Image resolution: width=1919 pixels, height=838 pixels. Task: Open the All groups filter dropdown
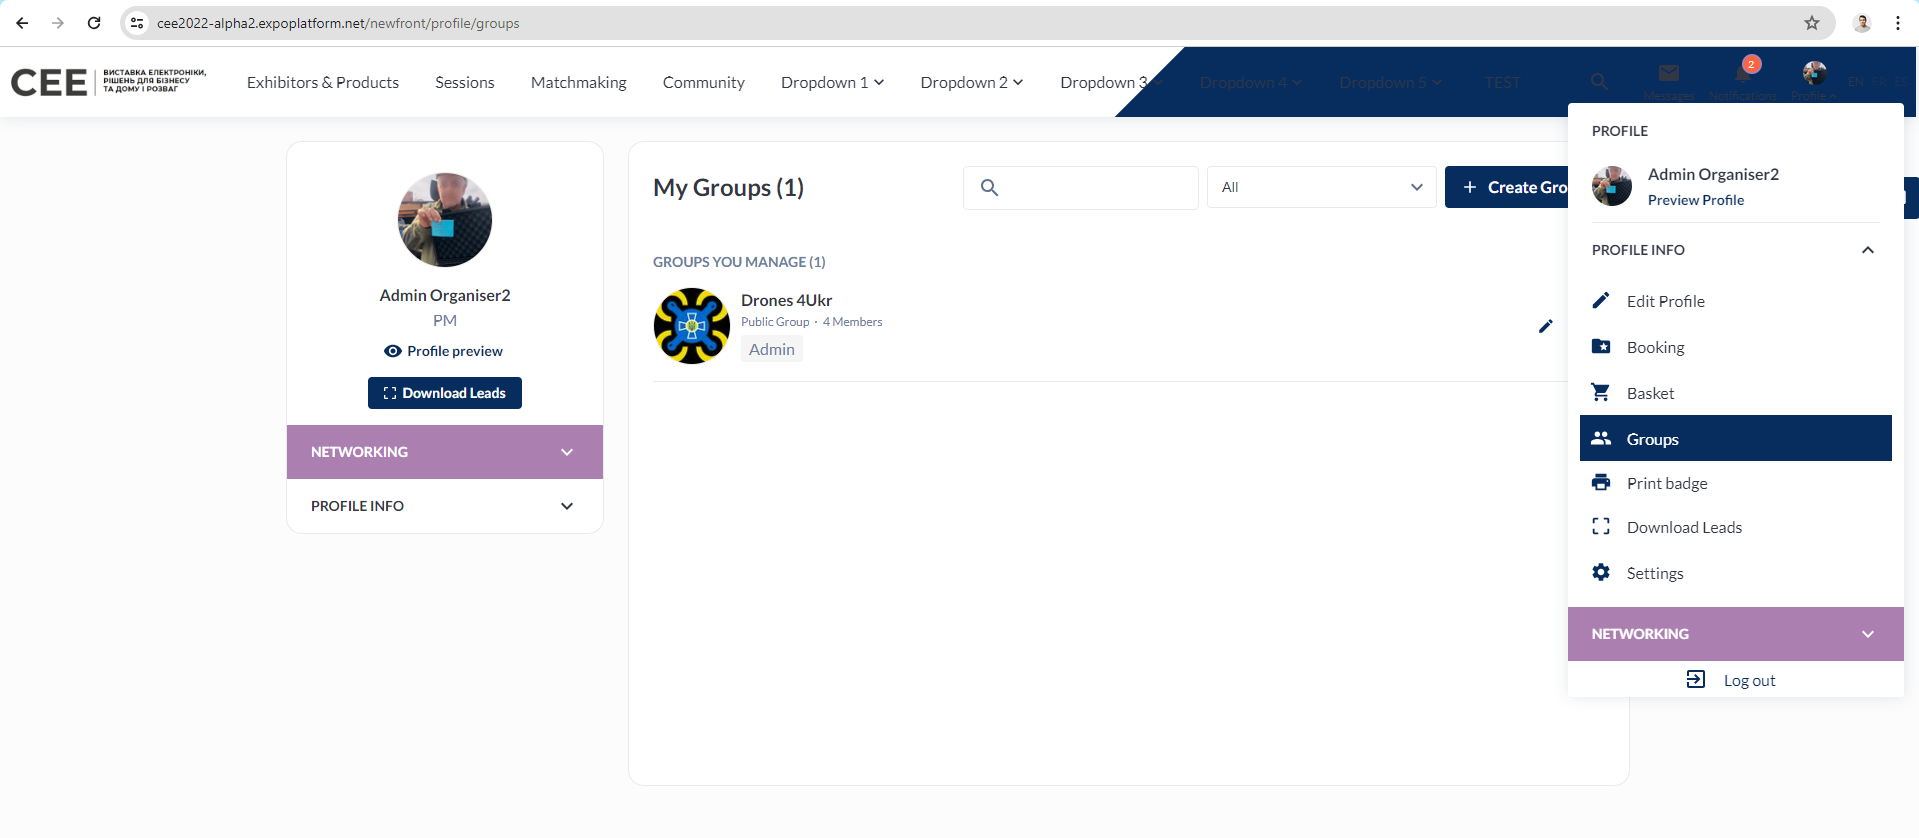pos(1321,187)
